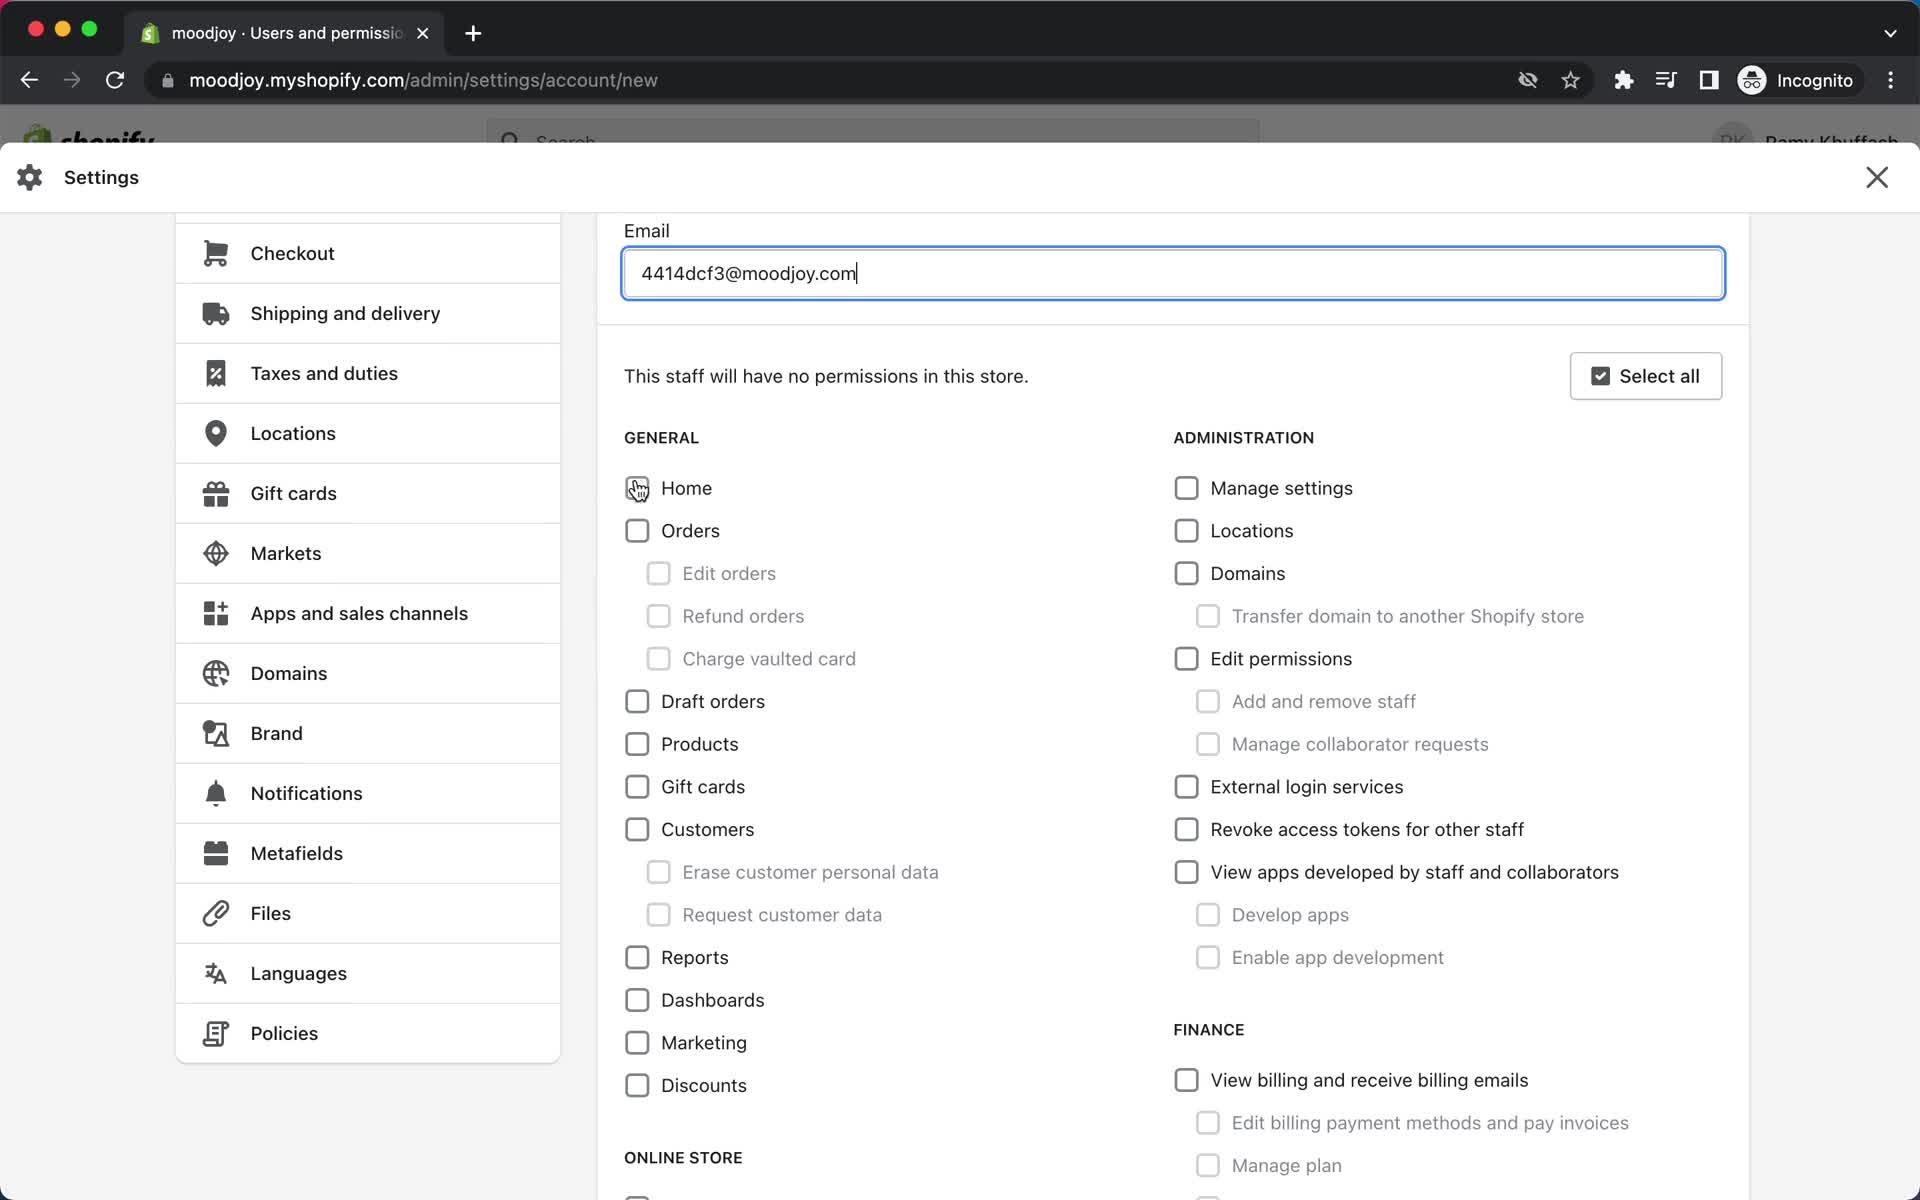Expand the Edit permissions sub-options
The width and height of the screenshot is (1920, 1200).
(1186, 658)
